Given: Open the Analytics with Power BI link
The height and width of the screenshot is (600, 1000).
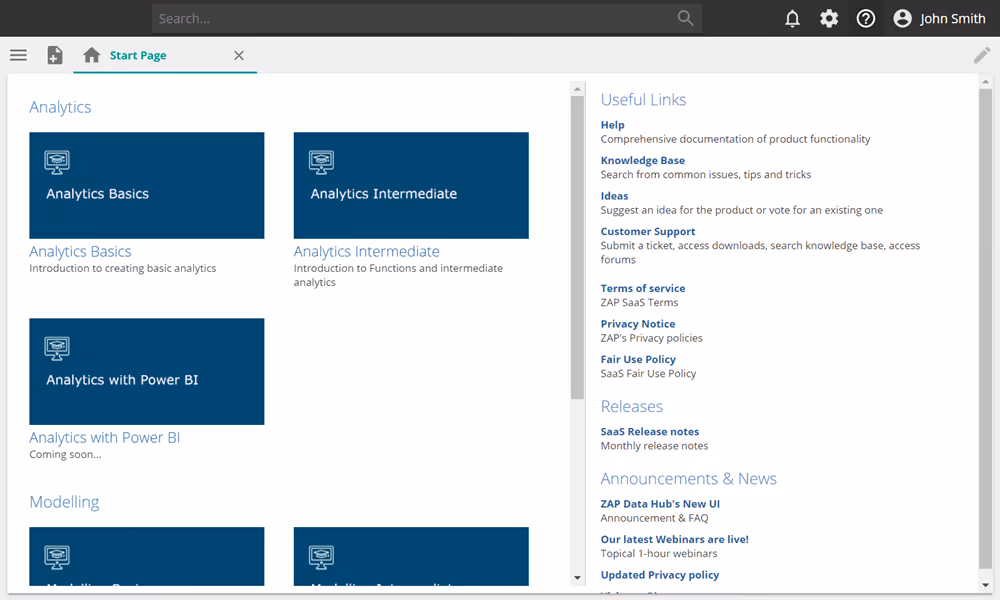Looking at the screenshot, I should [105, 438].
